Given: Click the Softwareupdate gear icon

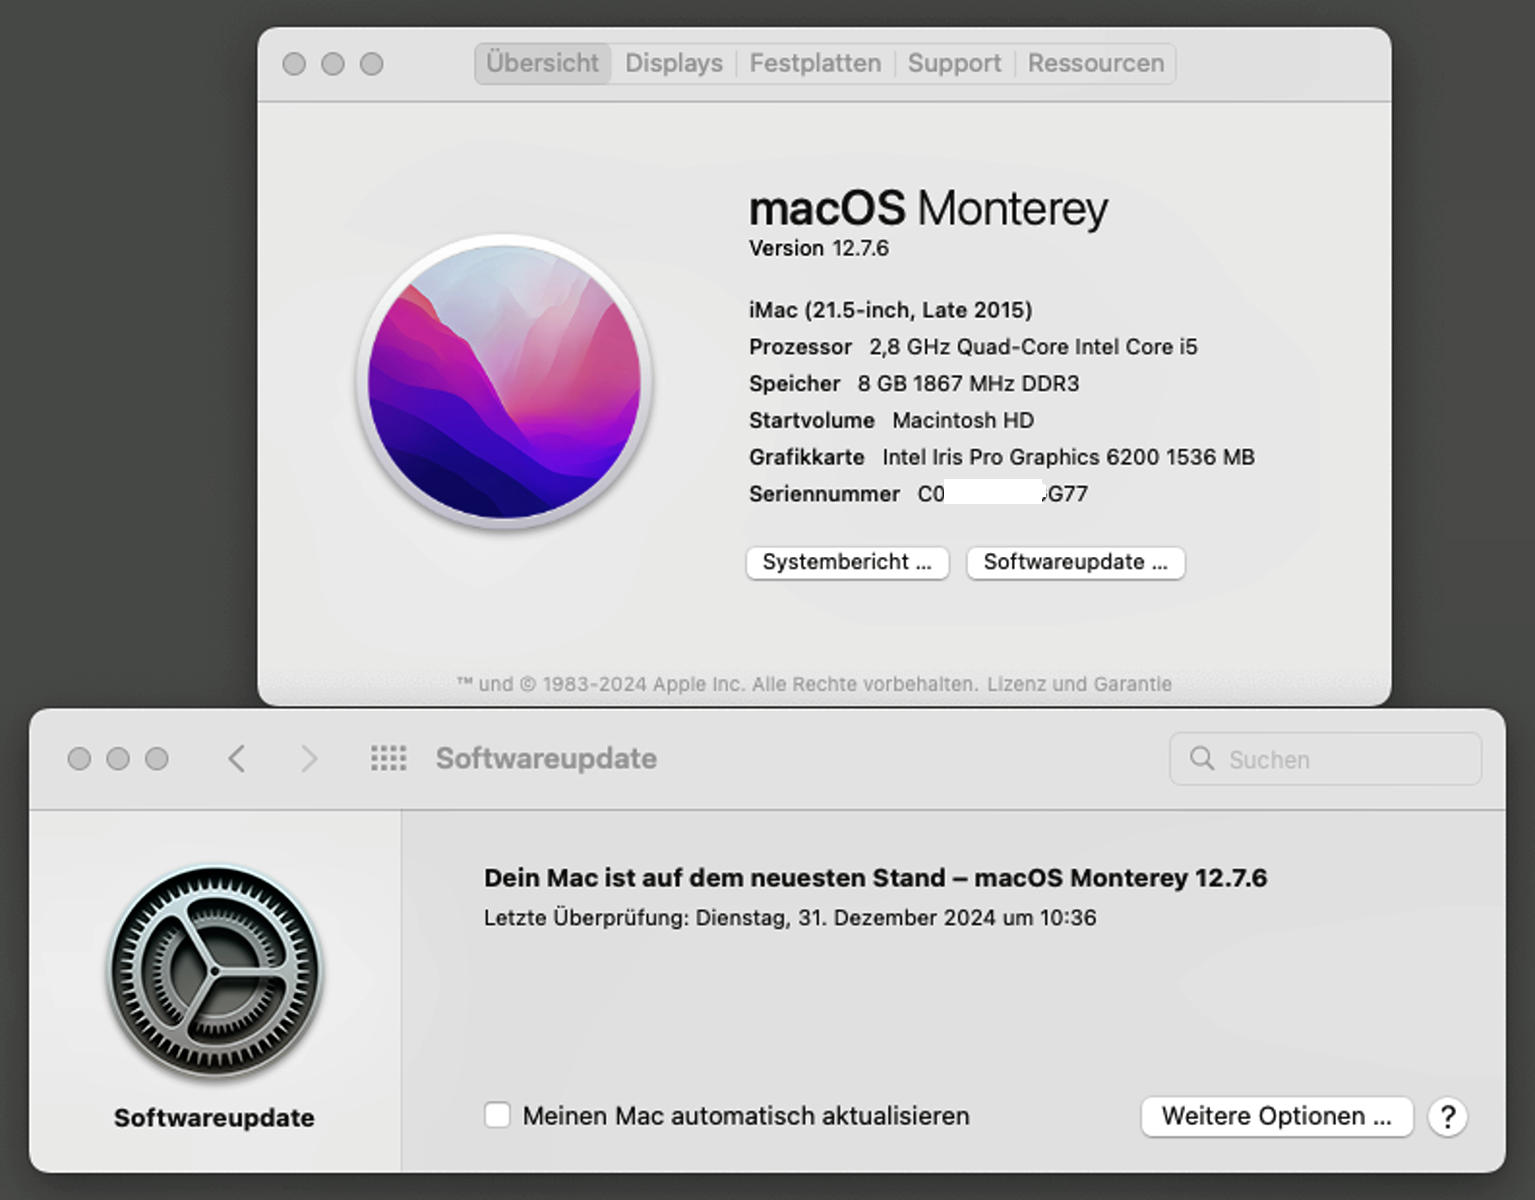Looking at the screenshot, I should point(215,972).
